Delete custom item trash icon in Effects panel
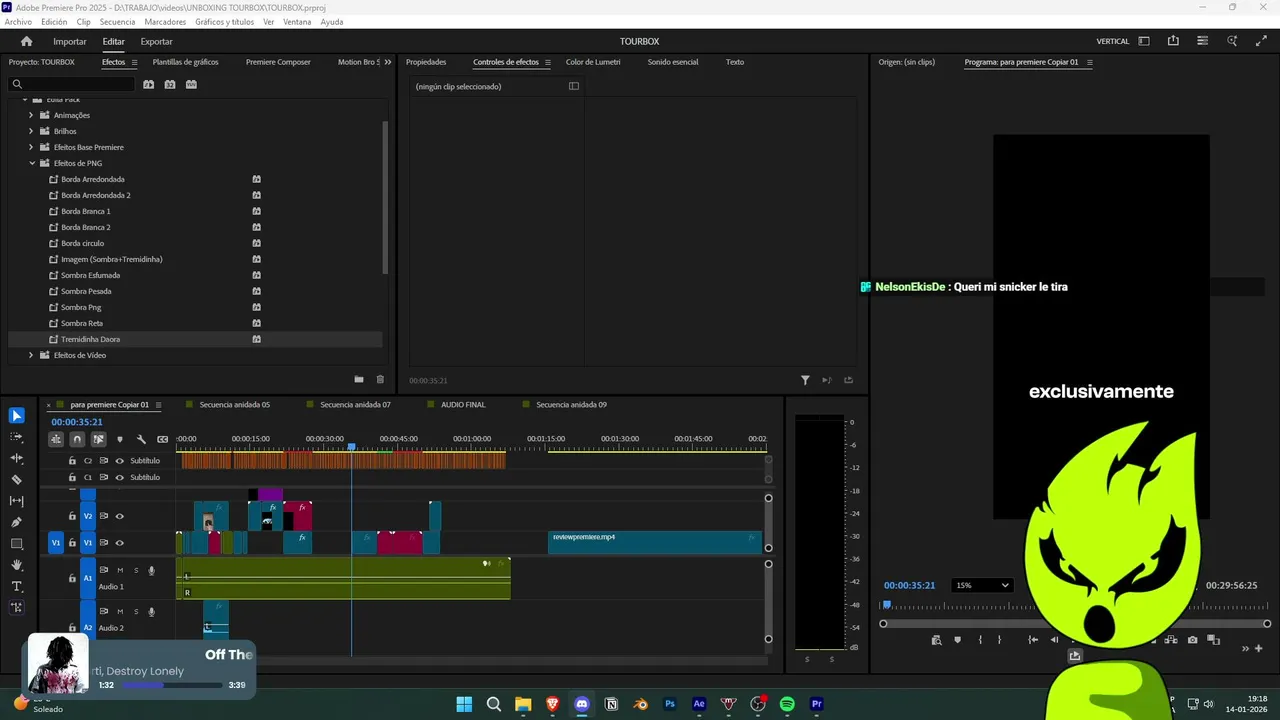The width and height of the screenshot is (1280, 720). [380, 380]
